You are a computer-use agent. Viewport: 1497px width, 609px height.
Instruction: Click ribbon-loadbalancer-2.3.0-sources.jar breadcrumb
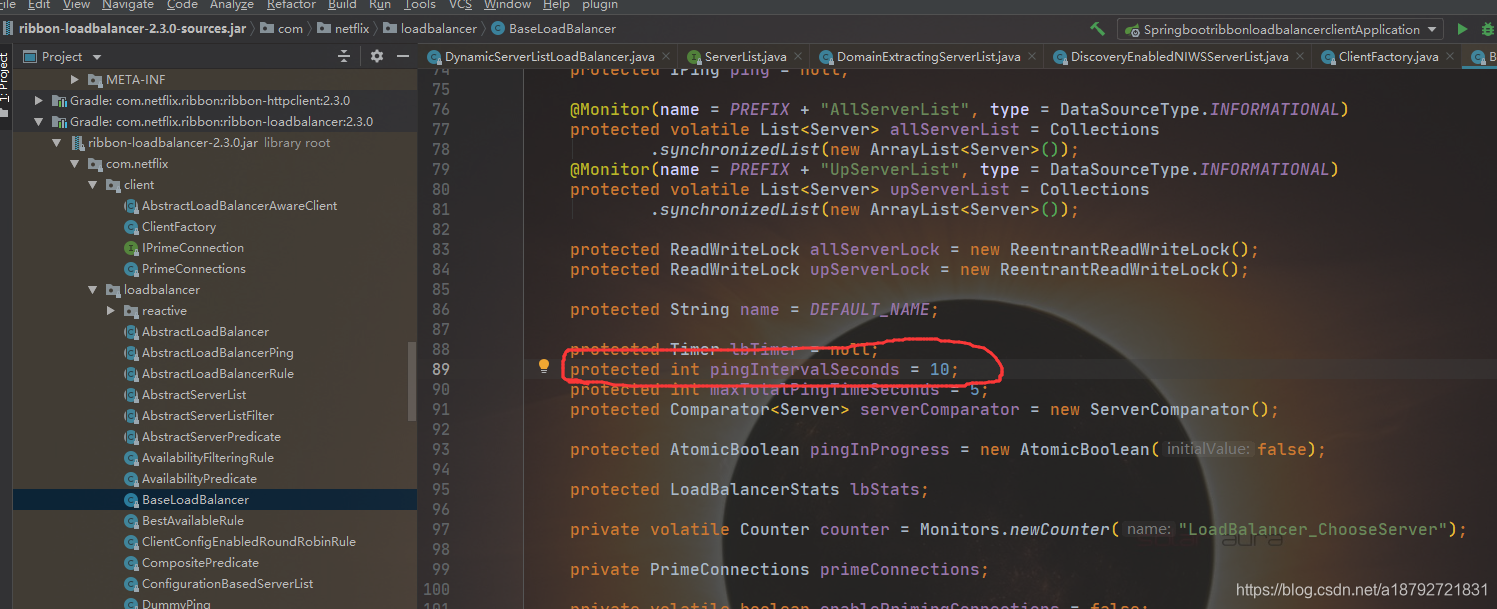coord(132,28)
